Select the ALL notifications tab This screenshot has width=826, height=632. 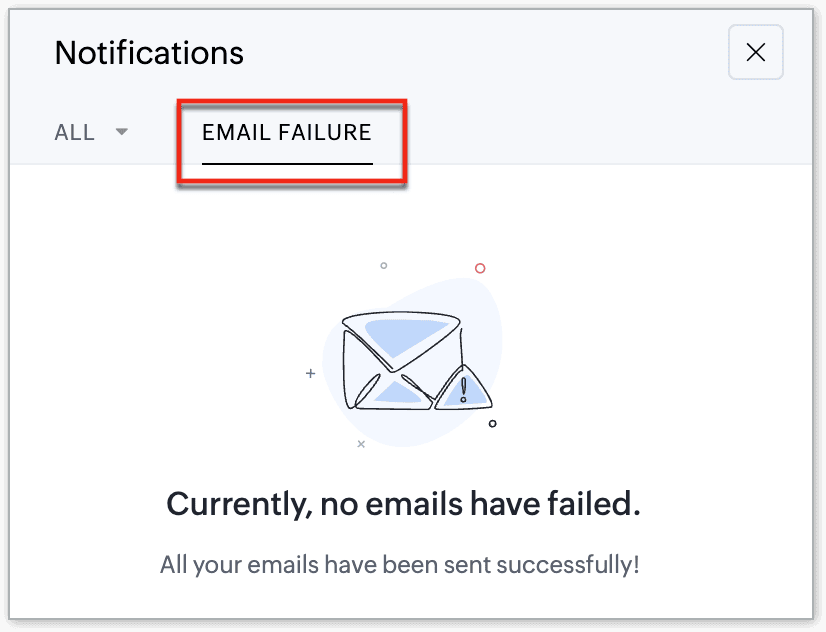point(75,132)
